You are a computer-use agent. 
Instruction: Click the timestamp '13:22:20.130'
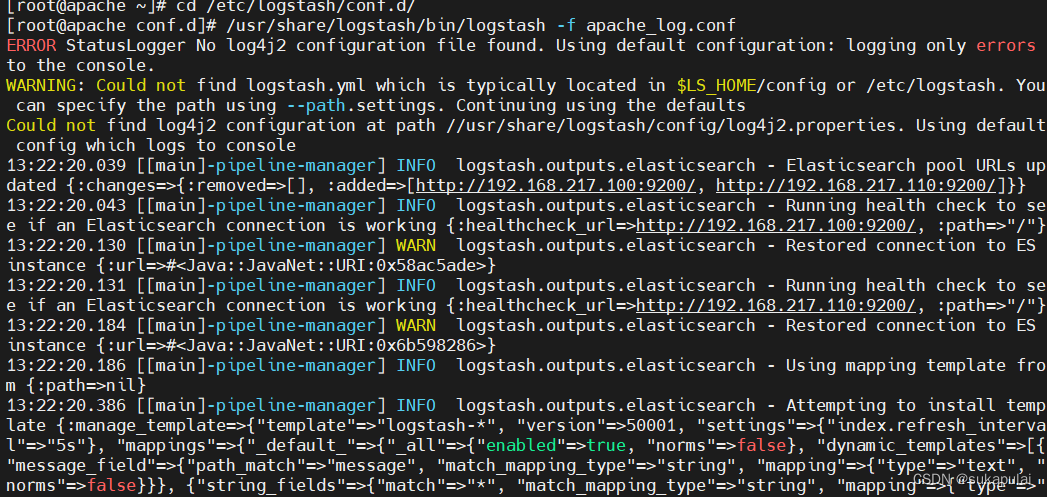(x=66, y=245)
